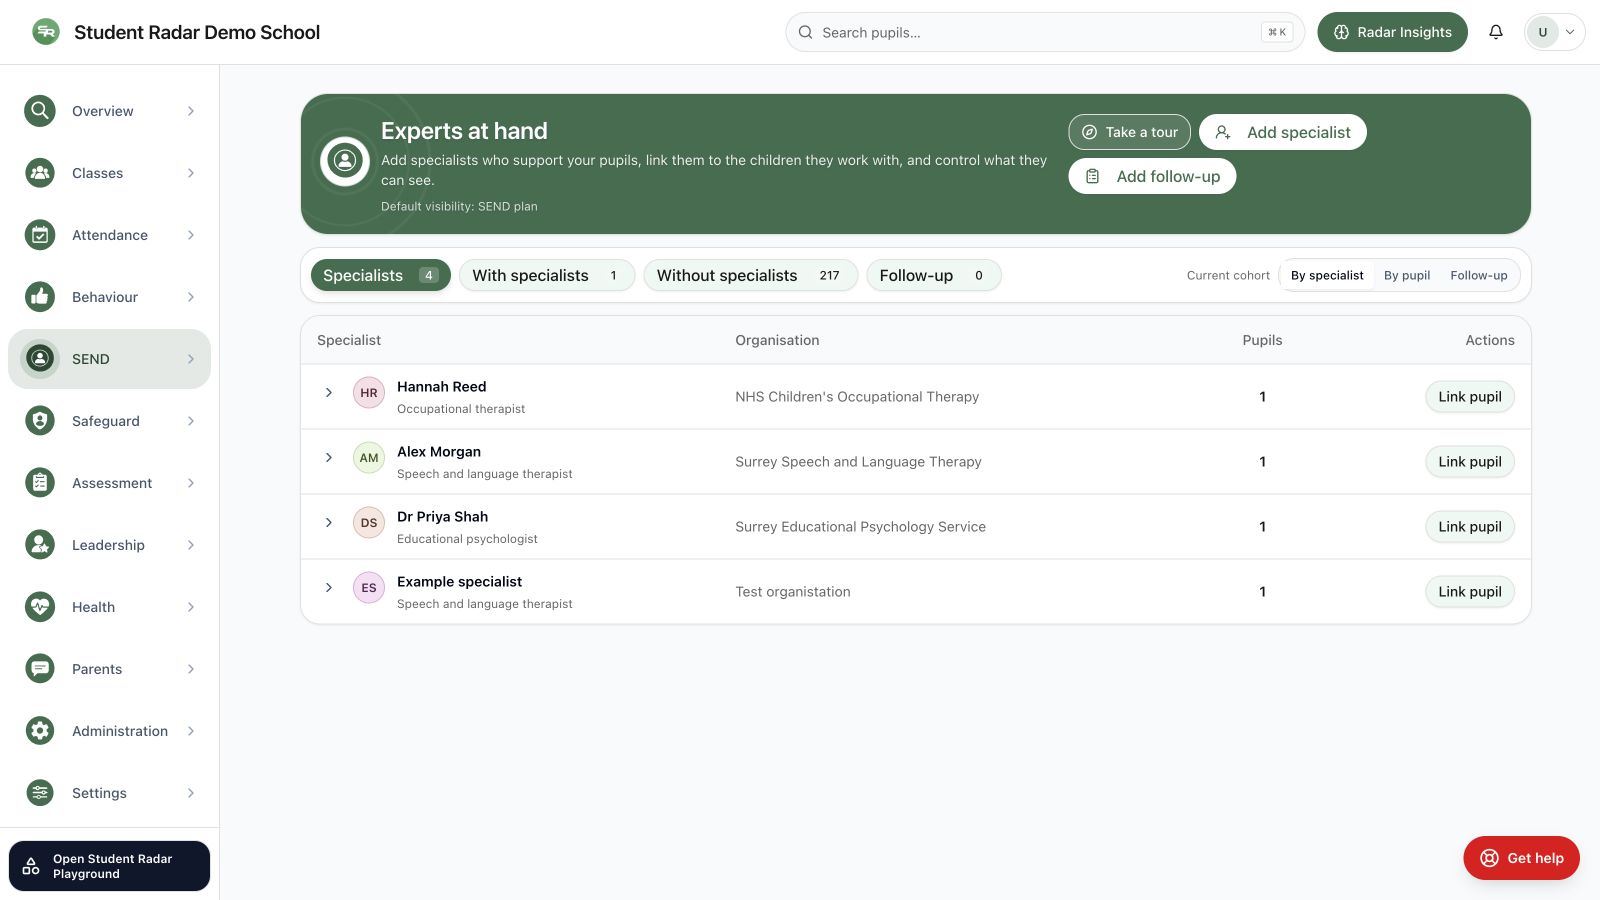This screenshot has height=900, width=1600.
Task: Click the Student Radar logo icon
Action: click(x=45, y=32)
